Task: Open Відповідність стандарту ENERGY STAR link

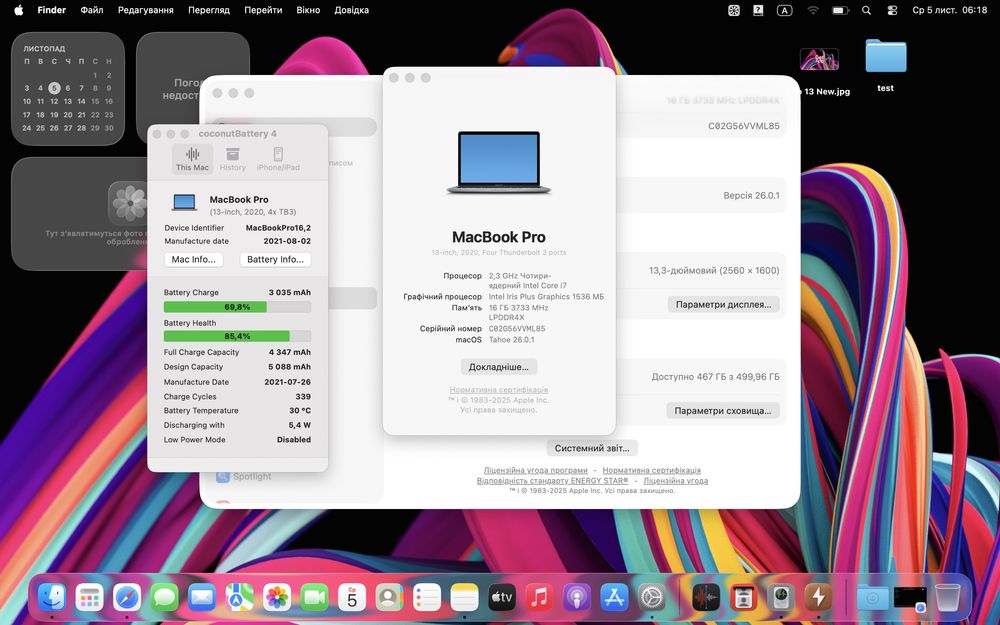Action: pyautogui.click(x=552, y=480)
